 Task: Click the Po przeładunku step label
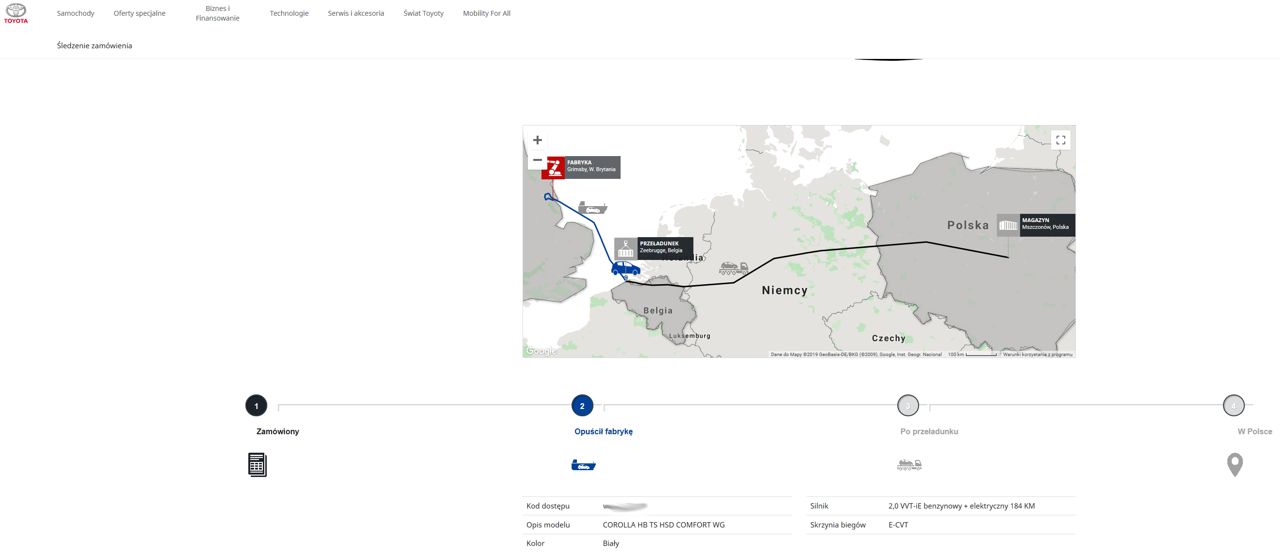point(930,432)
